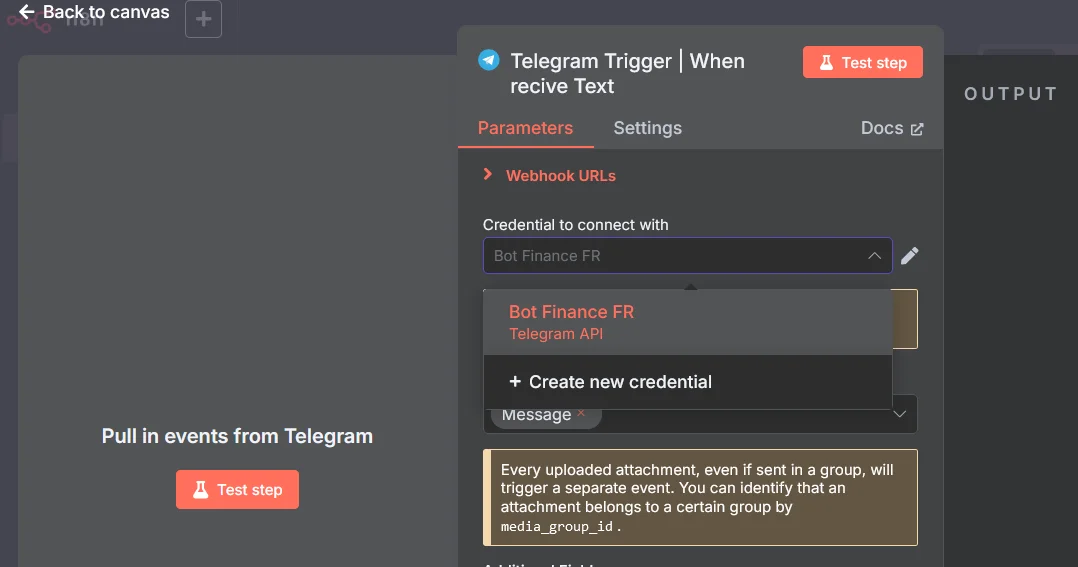Click the uploaded attachment notice box

coord(700,497)
